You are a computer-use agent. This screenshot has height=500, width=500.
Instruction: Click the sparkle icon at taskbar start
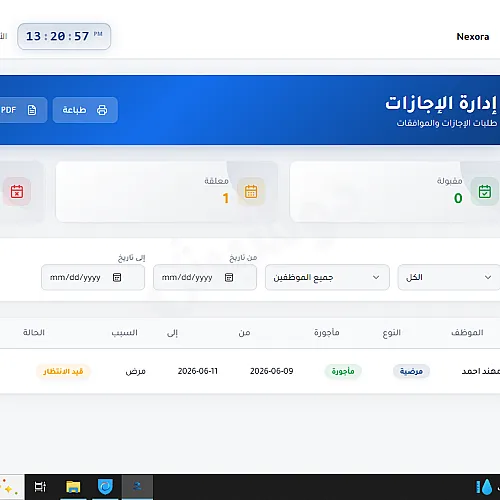[9, 487]
